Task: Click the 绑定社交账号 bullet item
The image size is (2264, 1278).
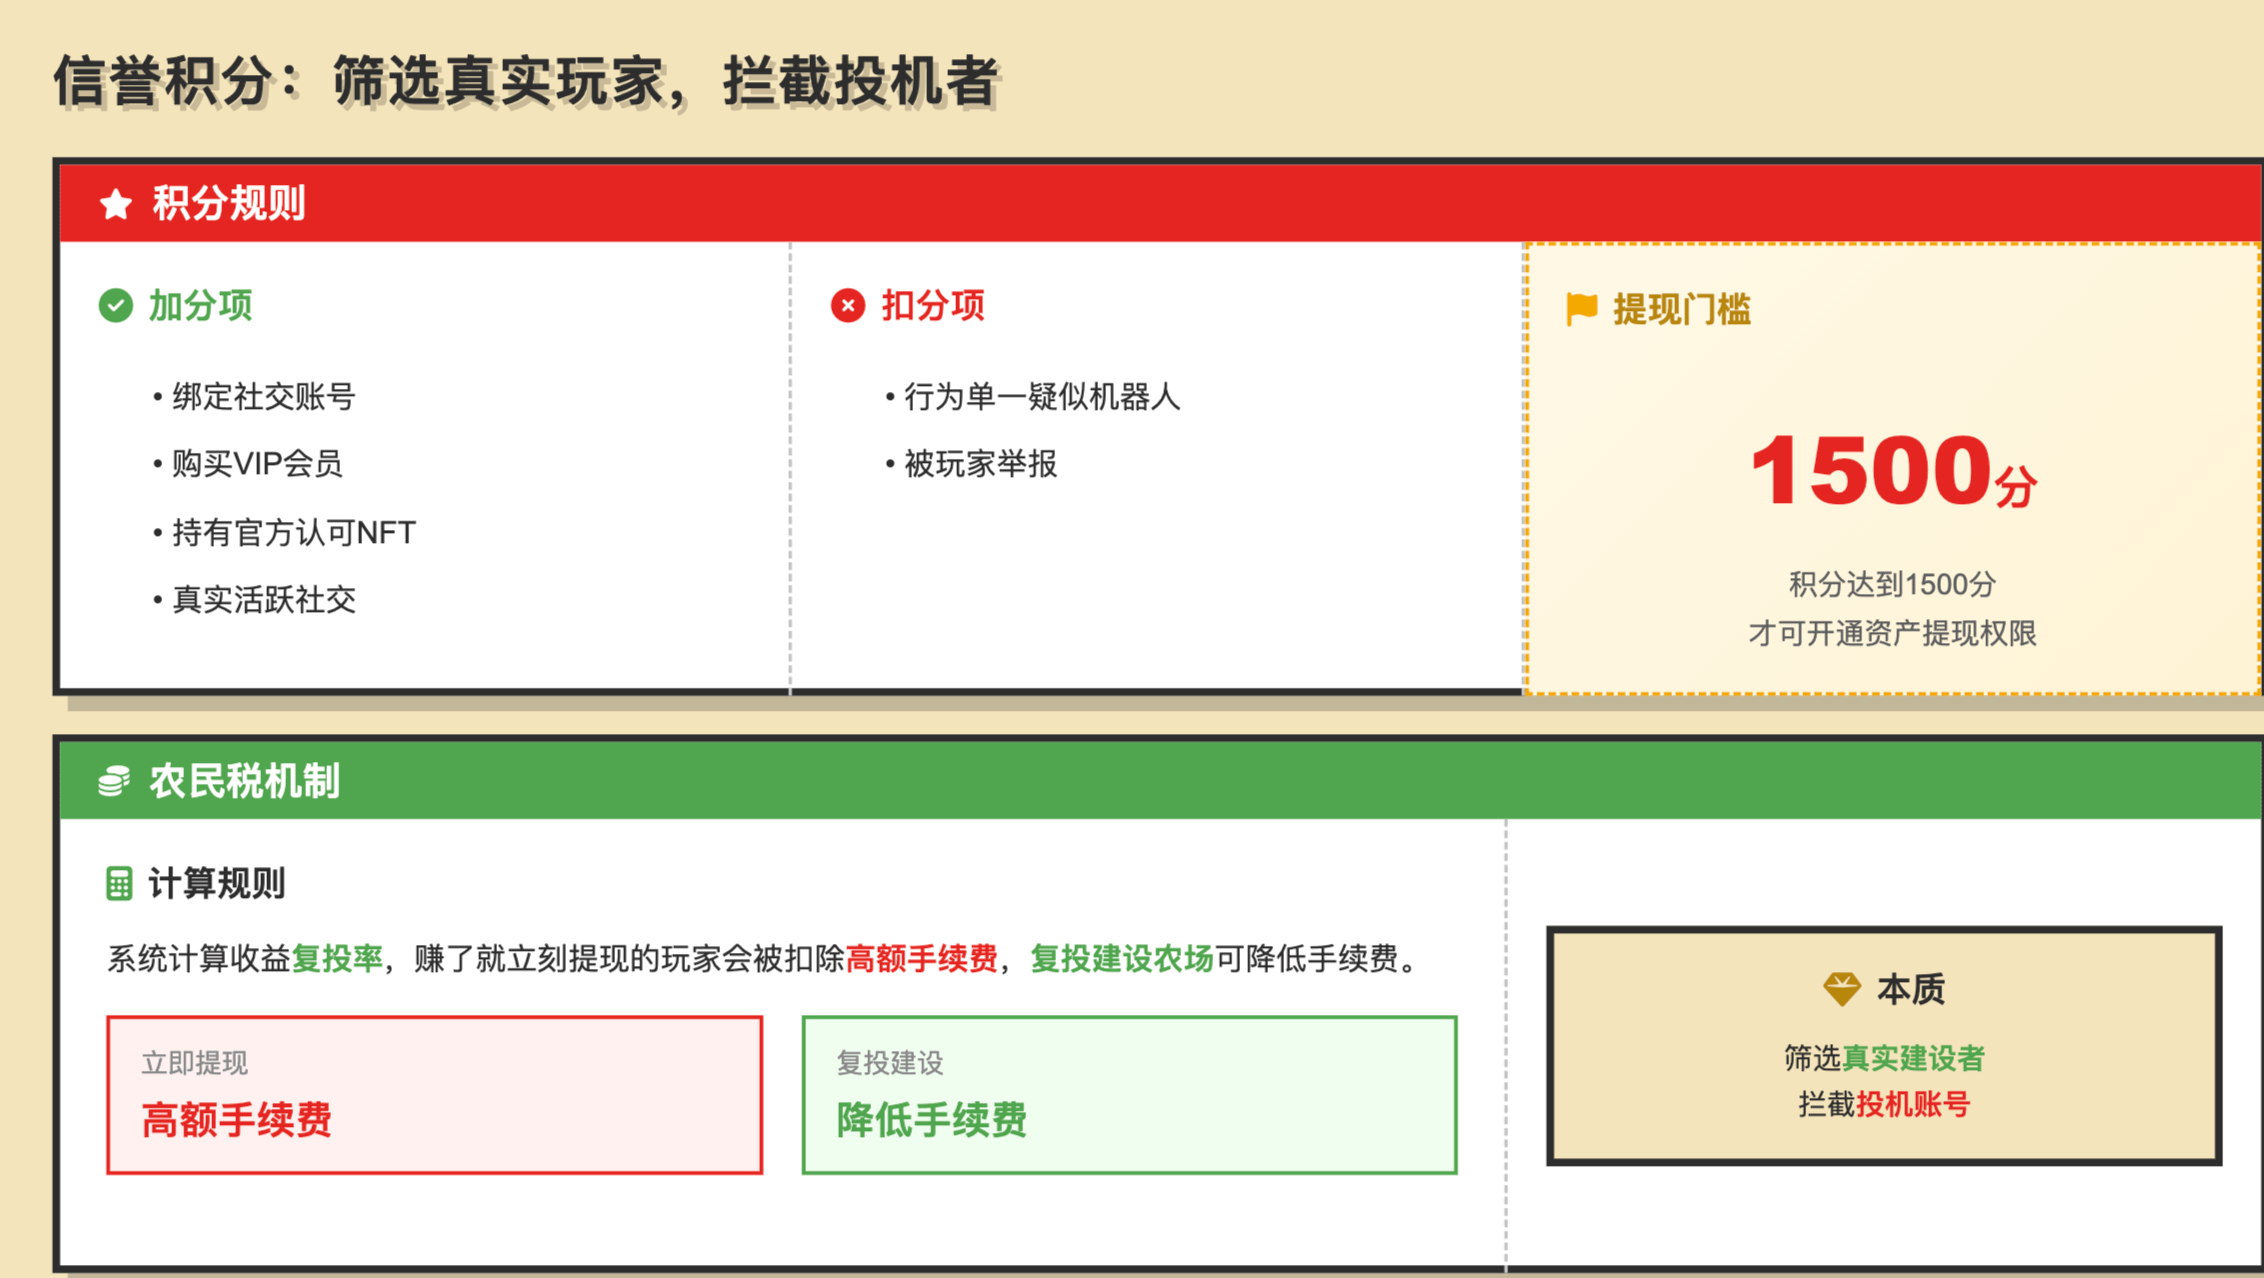Action: pos(263,397)
